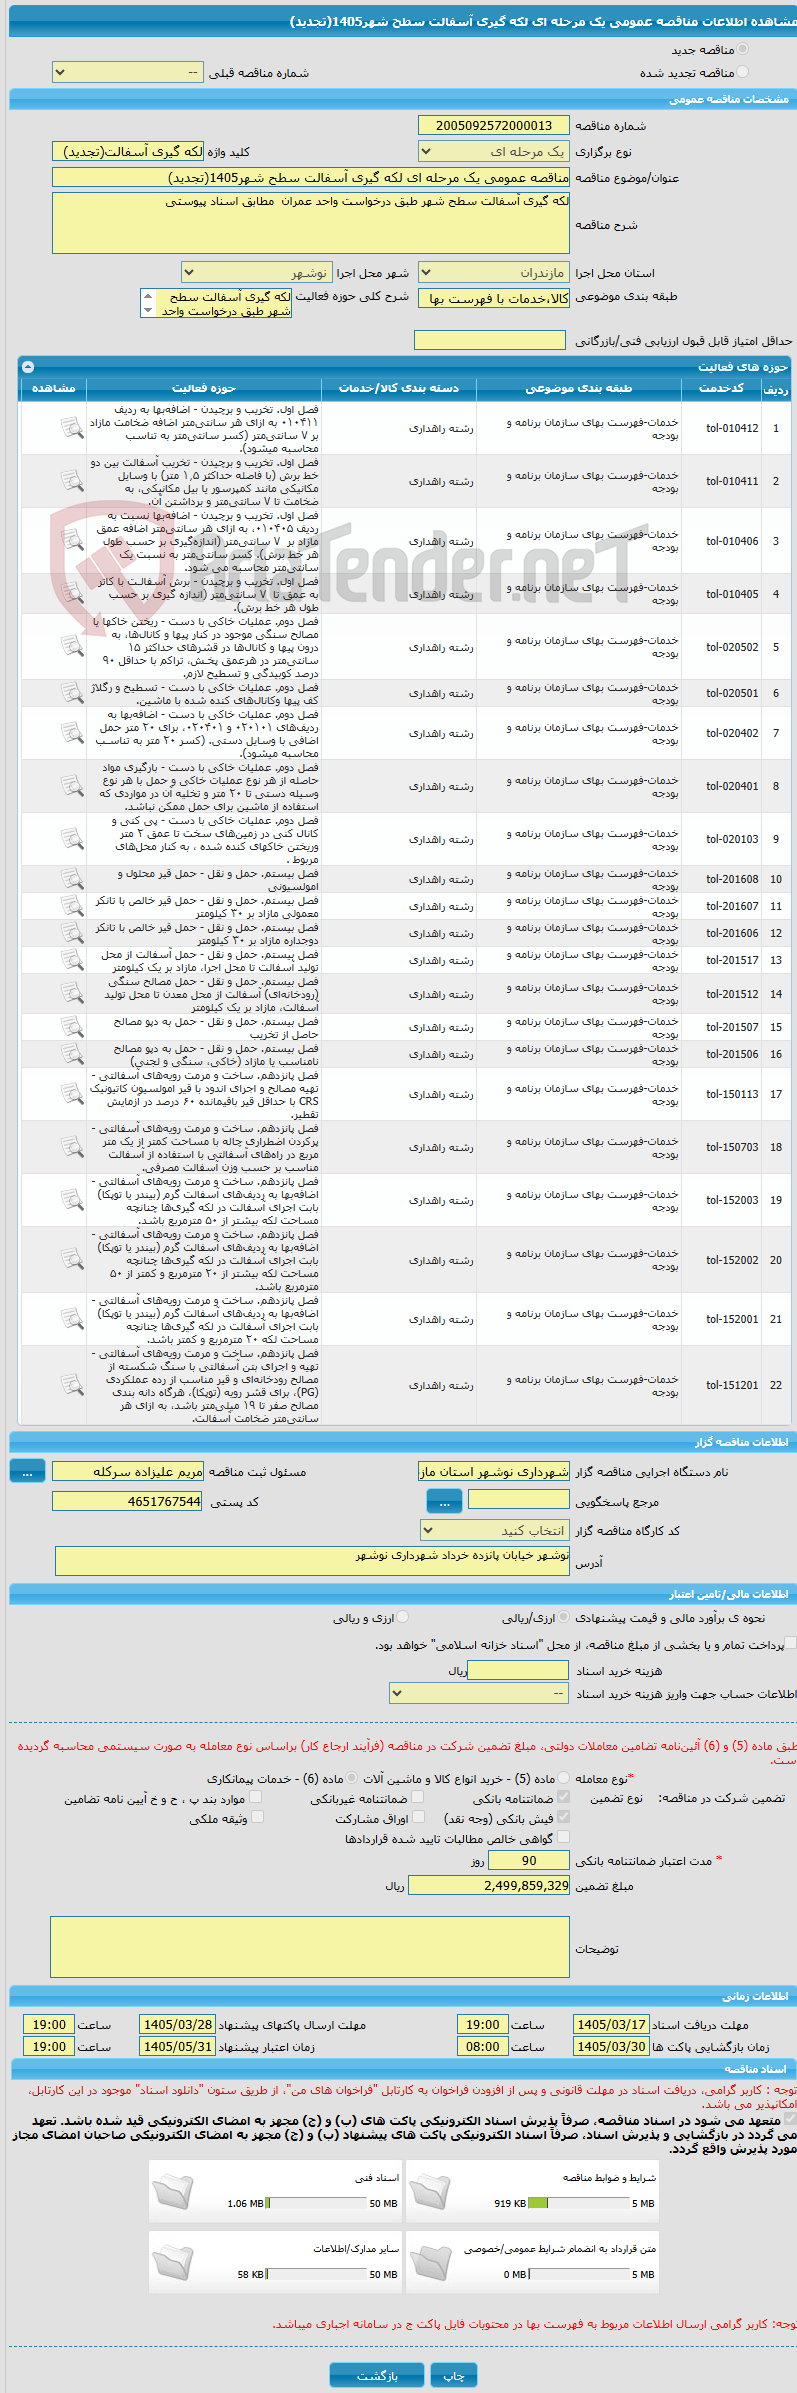The width and height of the screenshot is (797, 2393).
Task: Click the ردیف column header
Action: [775, 388]
